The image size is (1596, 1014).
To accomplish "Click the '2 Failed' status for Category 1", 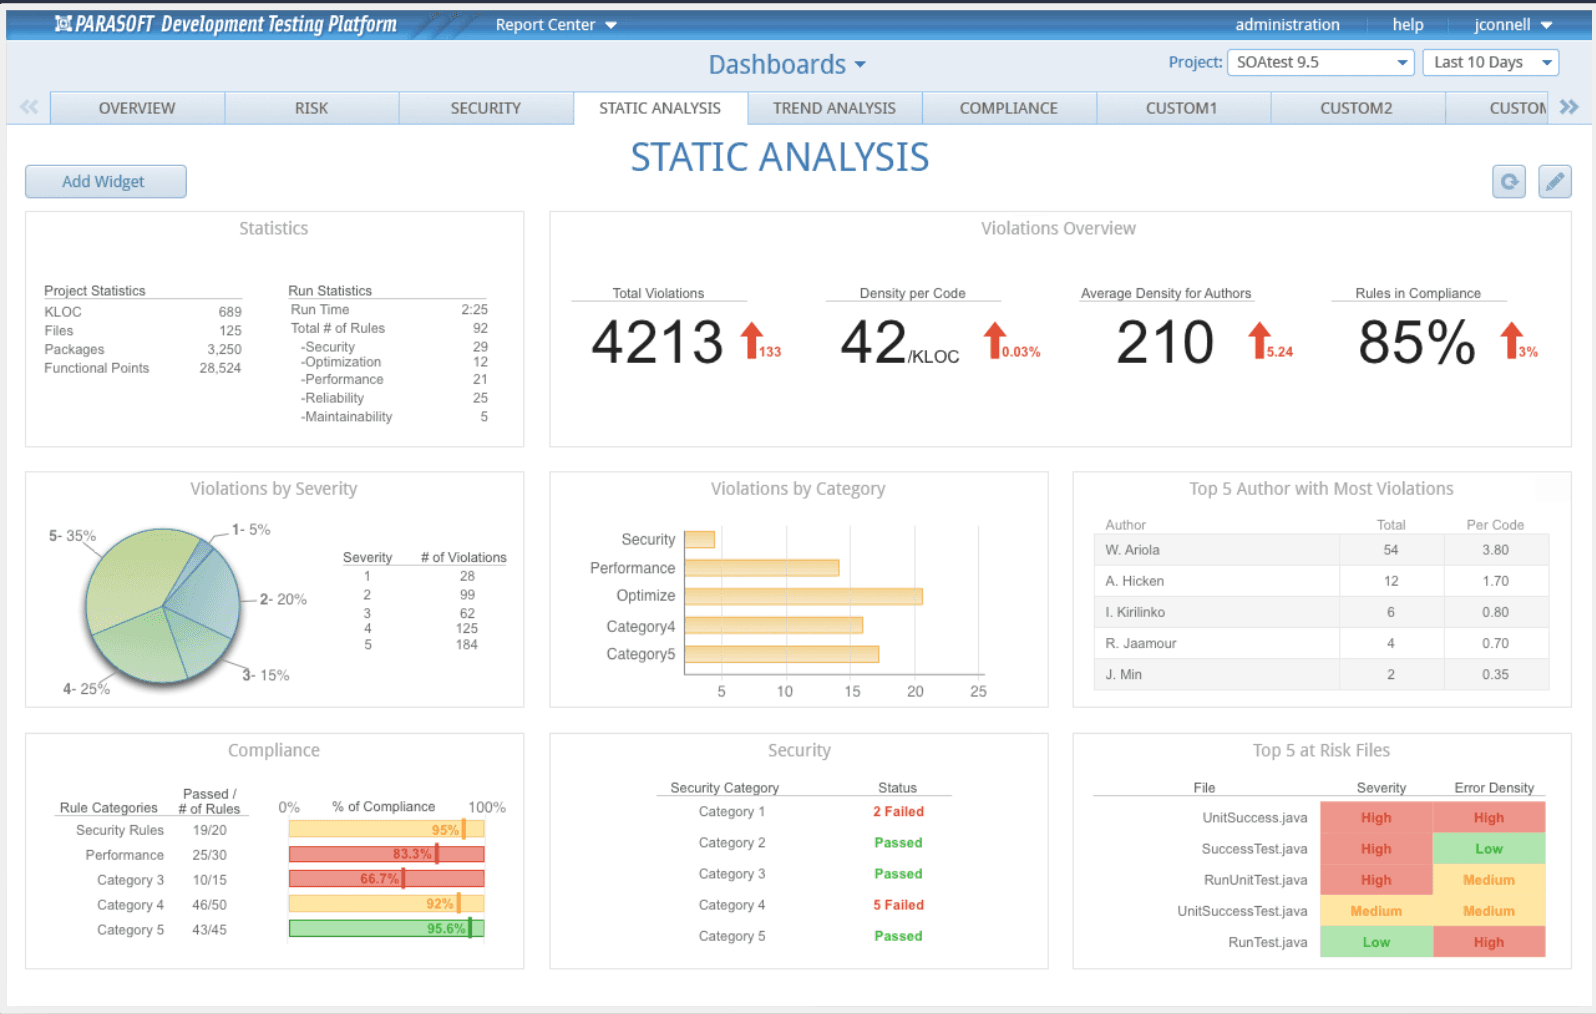I will [x=898, y=811].
